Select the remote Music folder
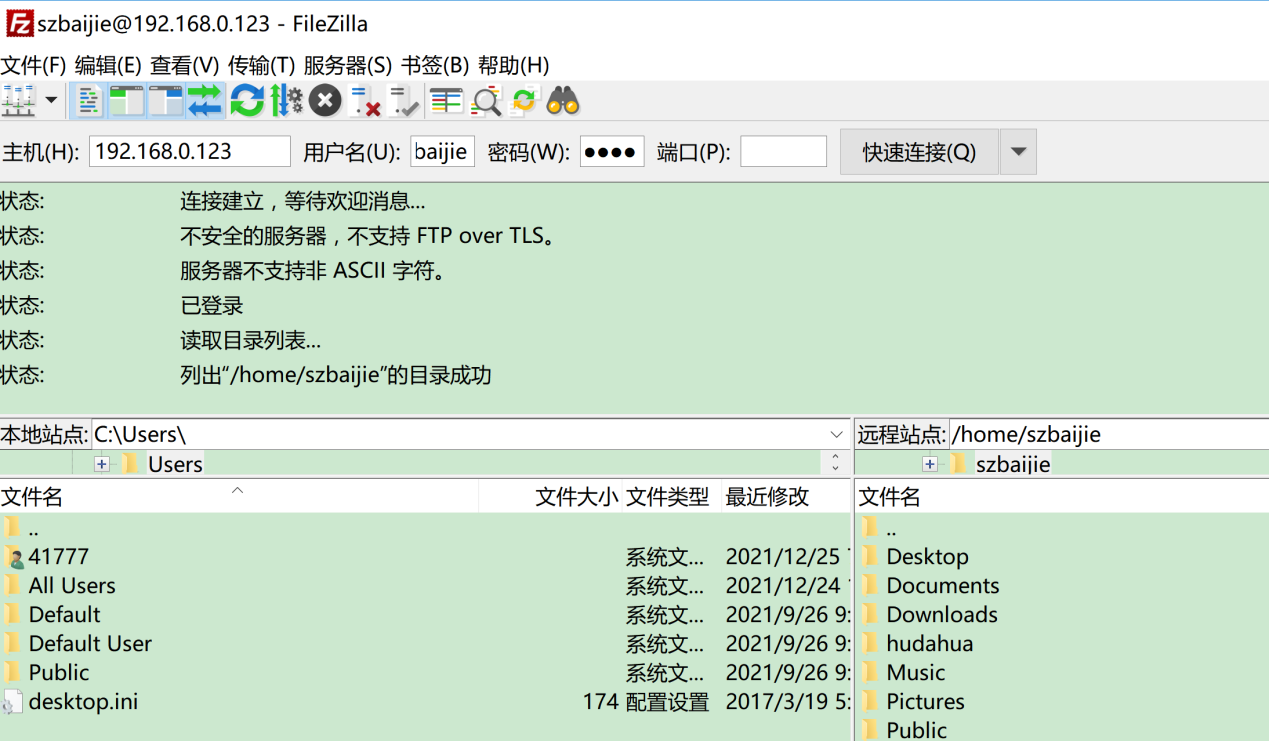Screen dimensions: 1269x741 pos(916,673)
